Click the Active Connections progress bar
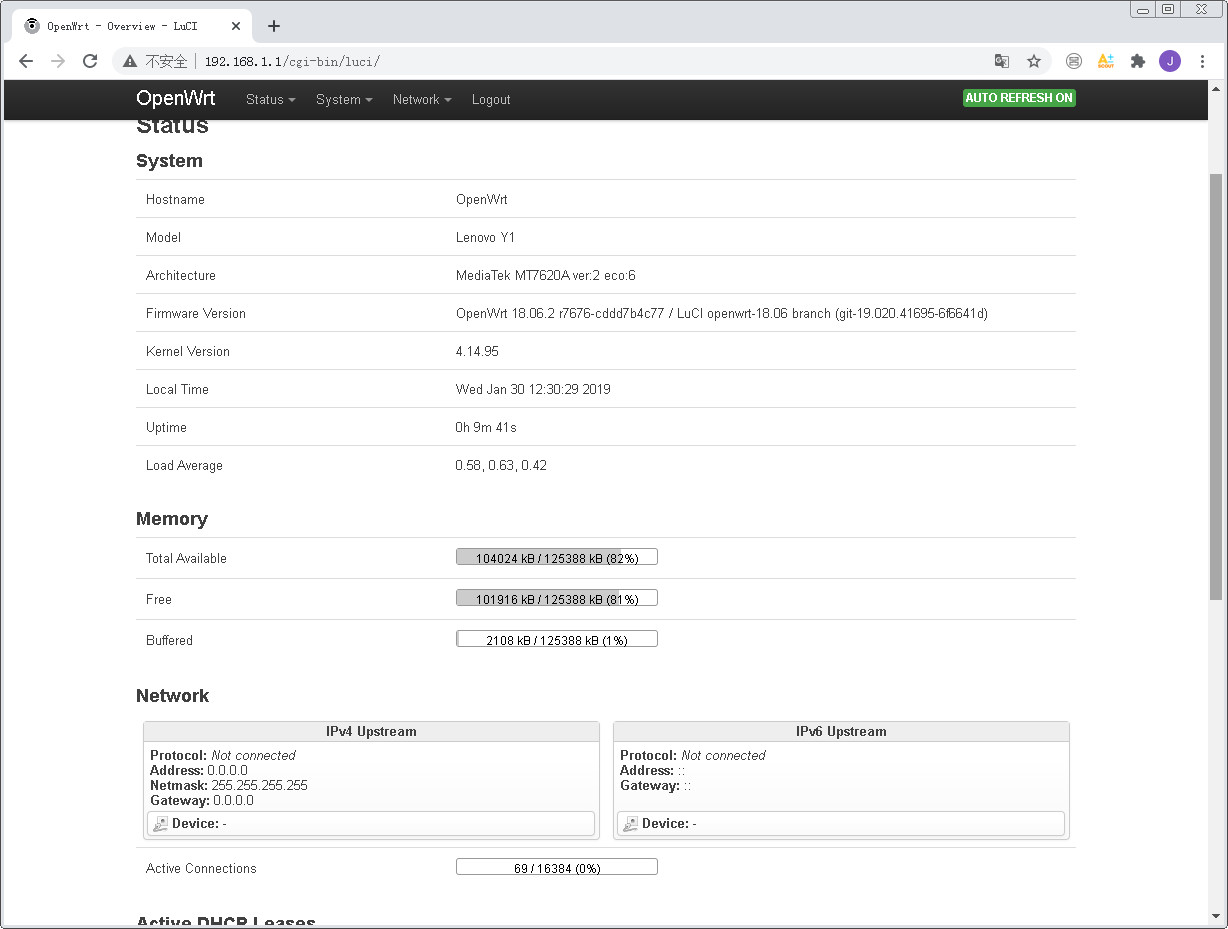1228x929 pixels. pos(557,867)
